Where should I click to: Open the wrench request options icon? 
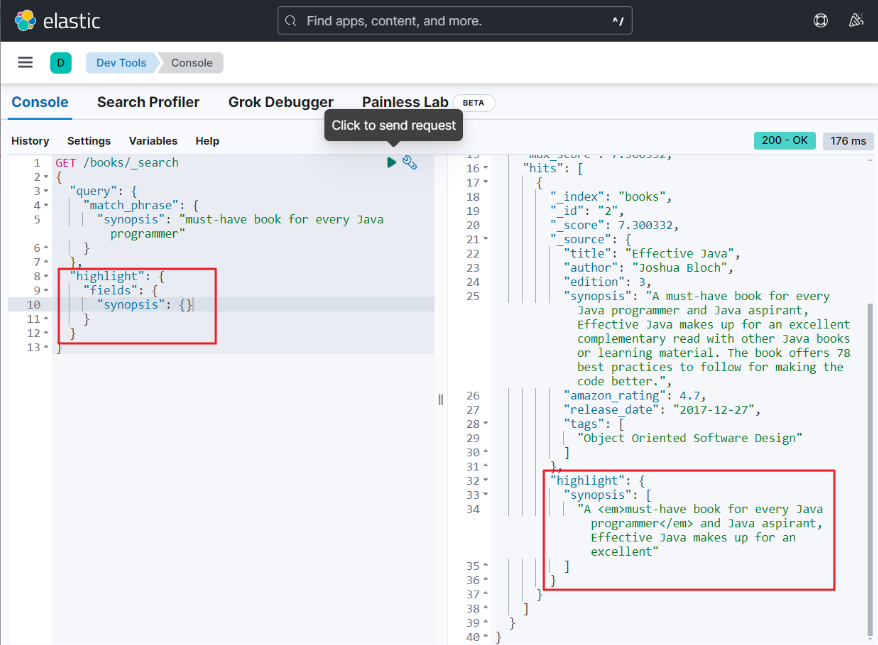[x=409, y=162]
